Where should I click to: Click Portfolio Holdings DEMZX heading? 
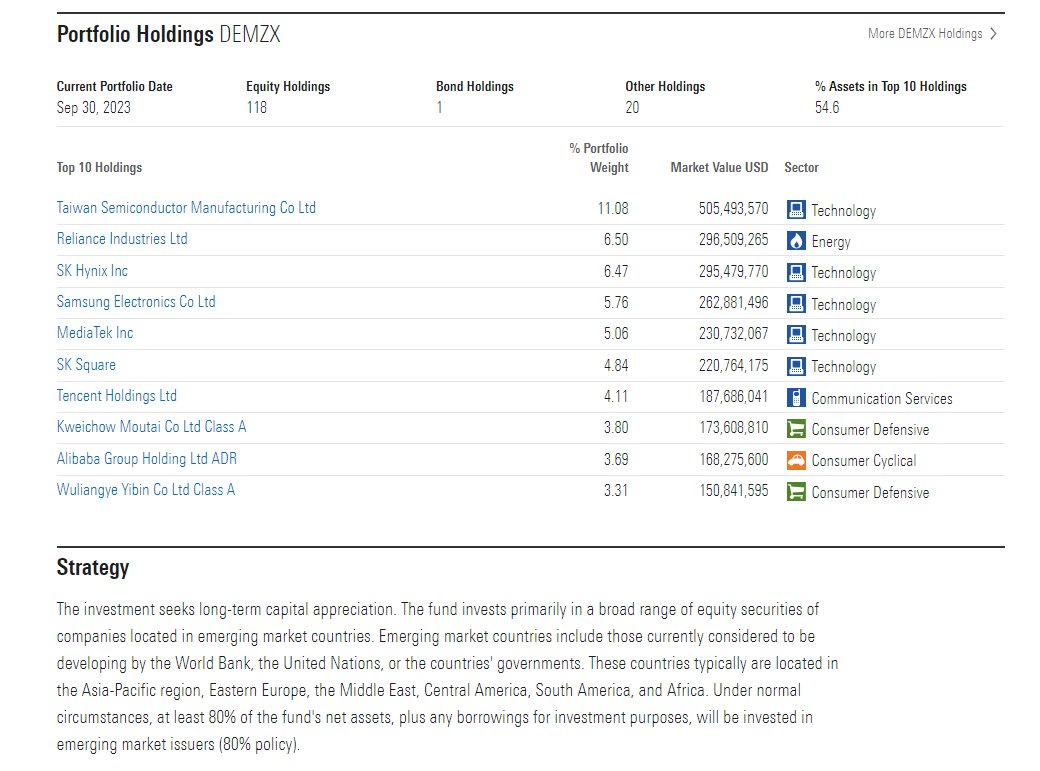click(x=168, y=34)
